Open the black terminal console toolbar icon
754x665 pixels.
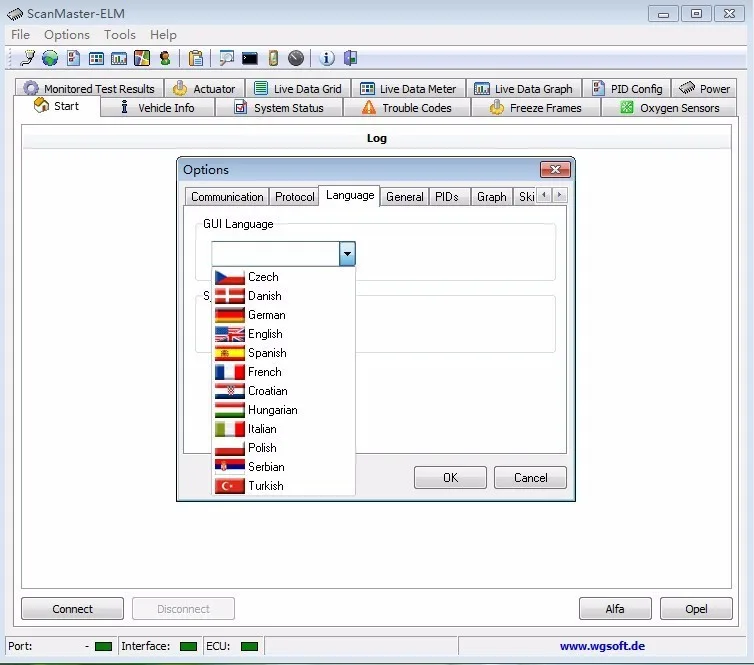click(250, 59)
